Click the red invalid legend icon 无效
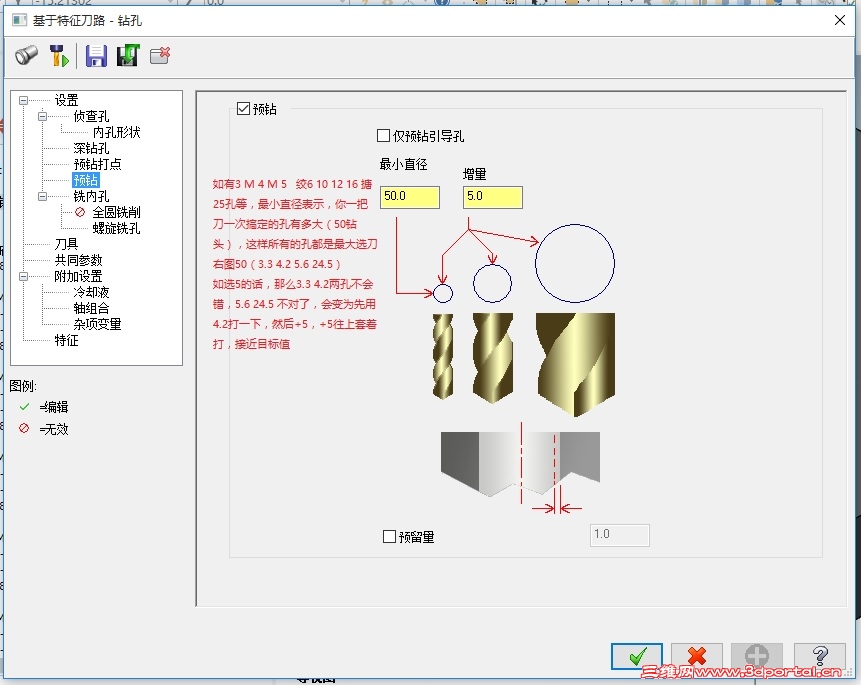The height and width of the screenshot is (685, 861). pos(24,428)
